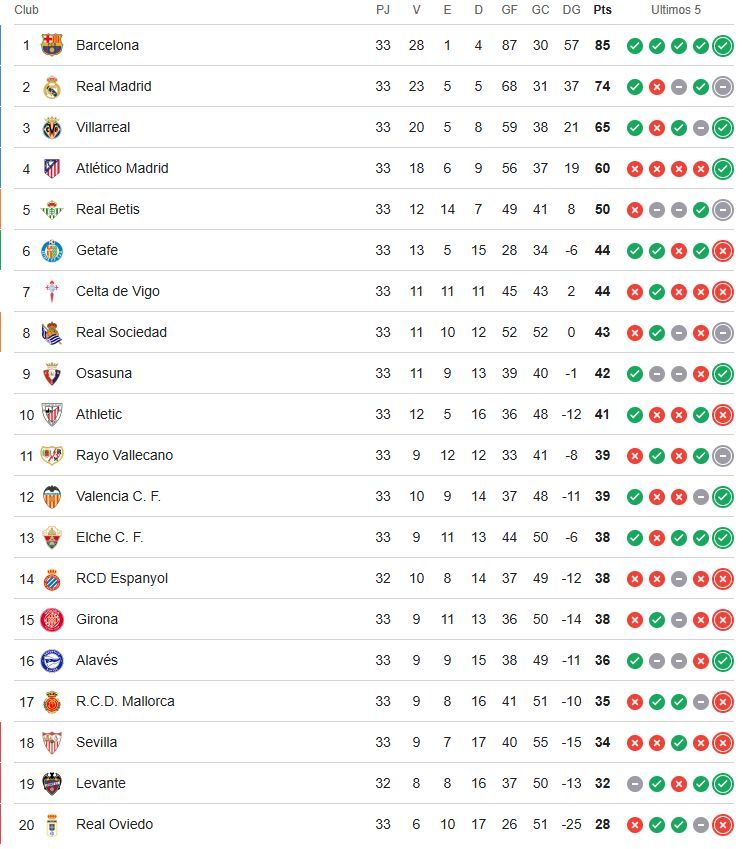The height and width of the screenshot is (849, 743).
Task: Click Real Betis gray draw indicator
Action: point(654,209)
